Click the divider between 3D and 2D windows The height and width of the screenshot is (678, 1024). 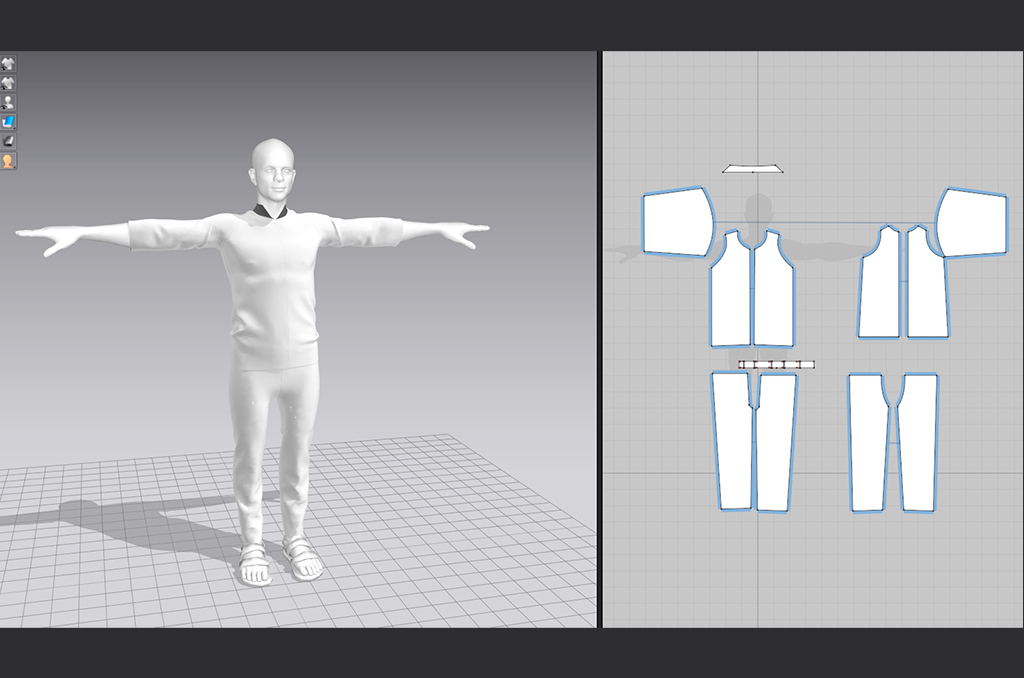[x=599, y=340]
